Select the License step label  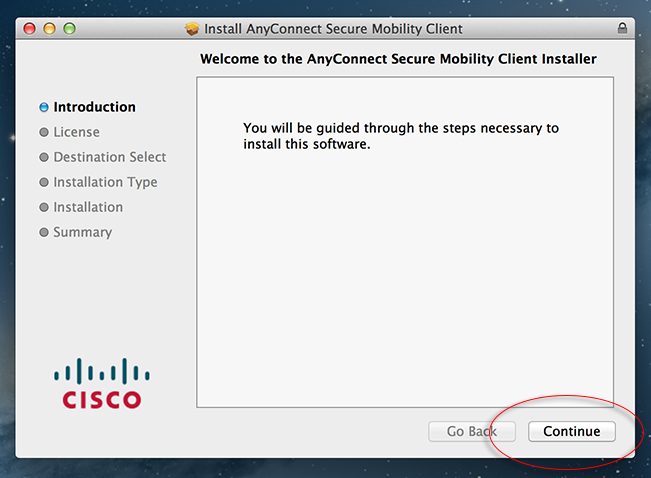tap(77, 132)
